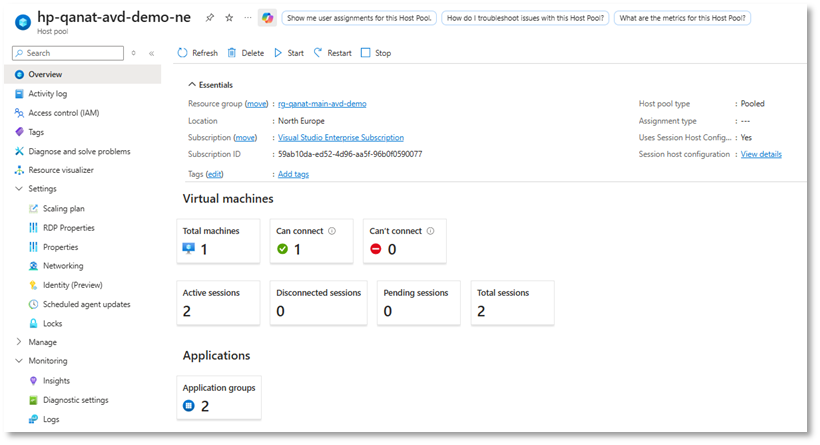
Task: Open Activity log in sidebar
Action: [48, 94]
